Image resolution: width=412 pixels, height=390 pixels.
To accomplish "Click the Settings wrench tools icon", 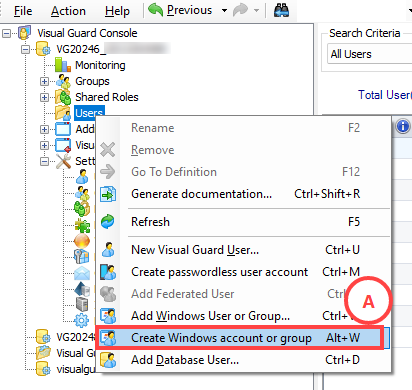I will [x=63, y=161].
